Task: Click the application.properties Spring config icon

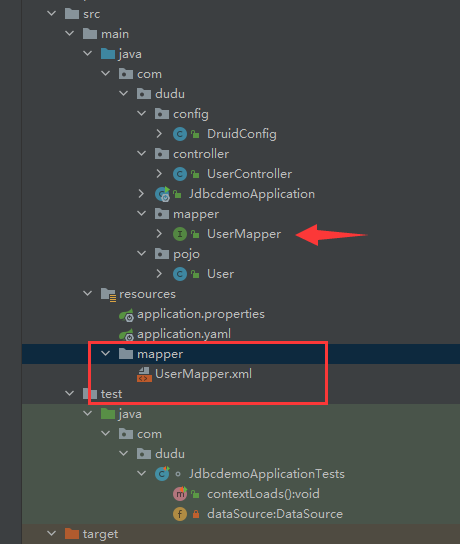Action: (126, 315)
